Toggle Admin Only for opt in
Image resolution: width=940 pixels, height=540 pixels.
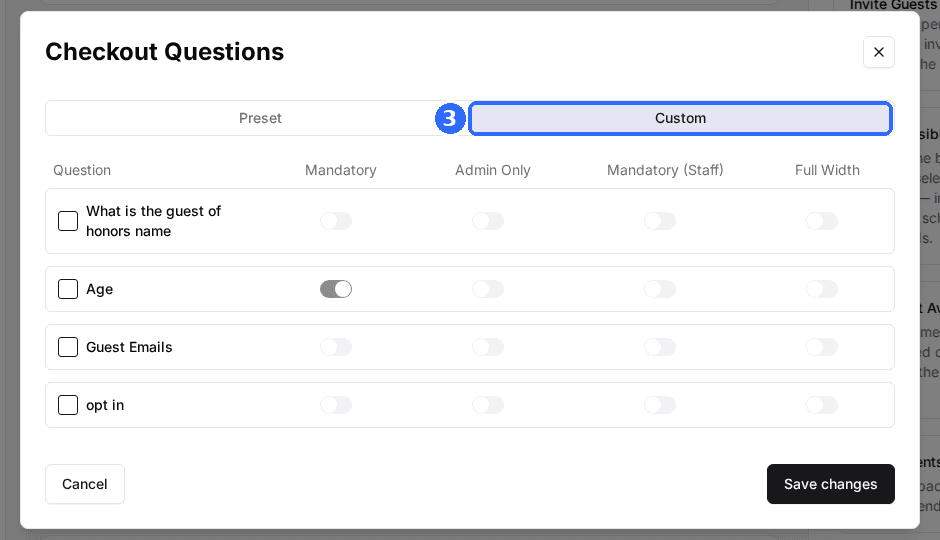tap(488, 405)
